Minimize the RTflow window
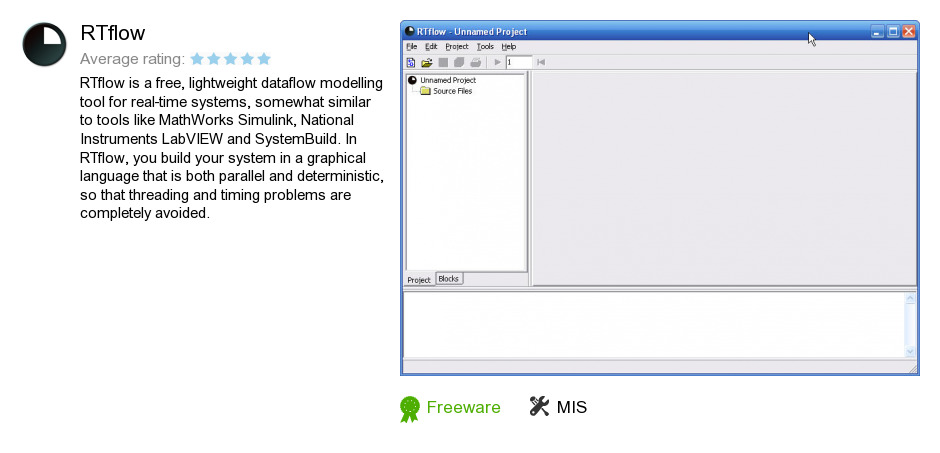This screenshot has width=940, height=453. pos(877,31)
